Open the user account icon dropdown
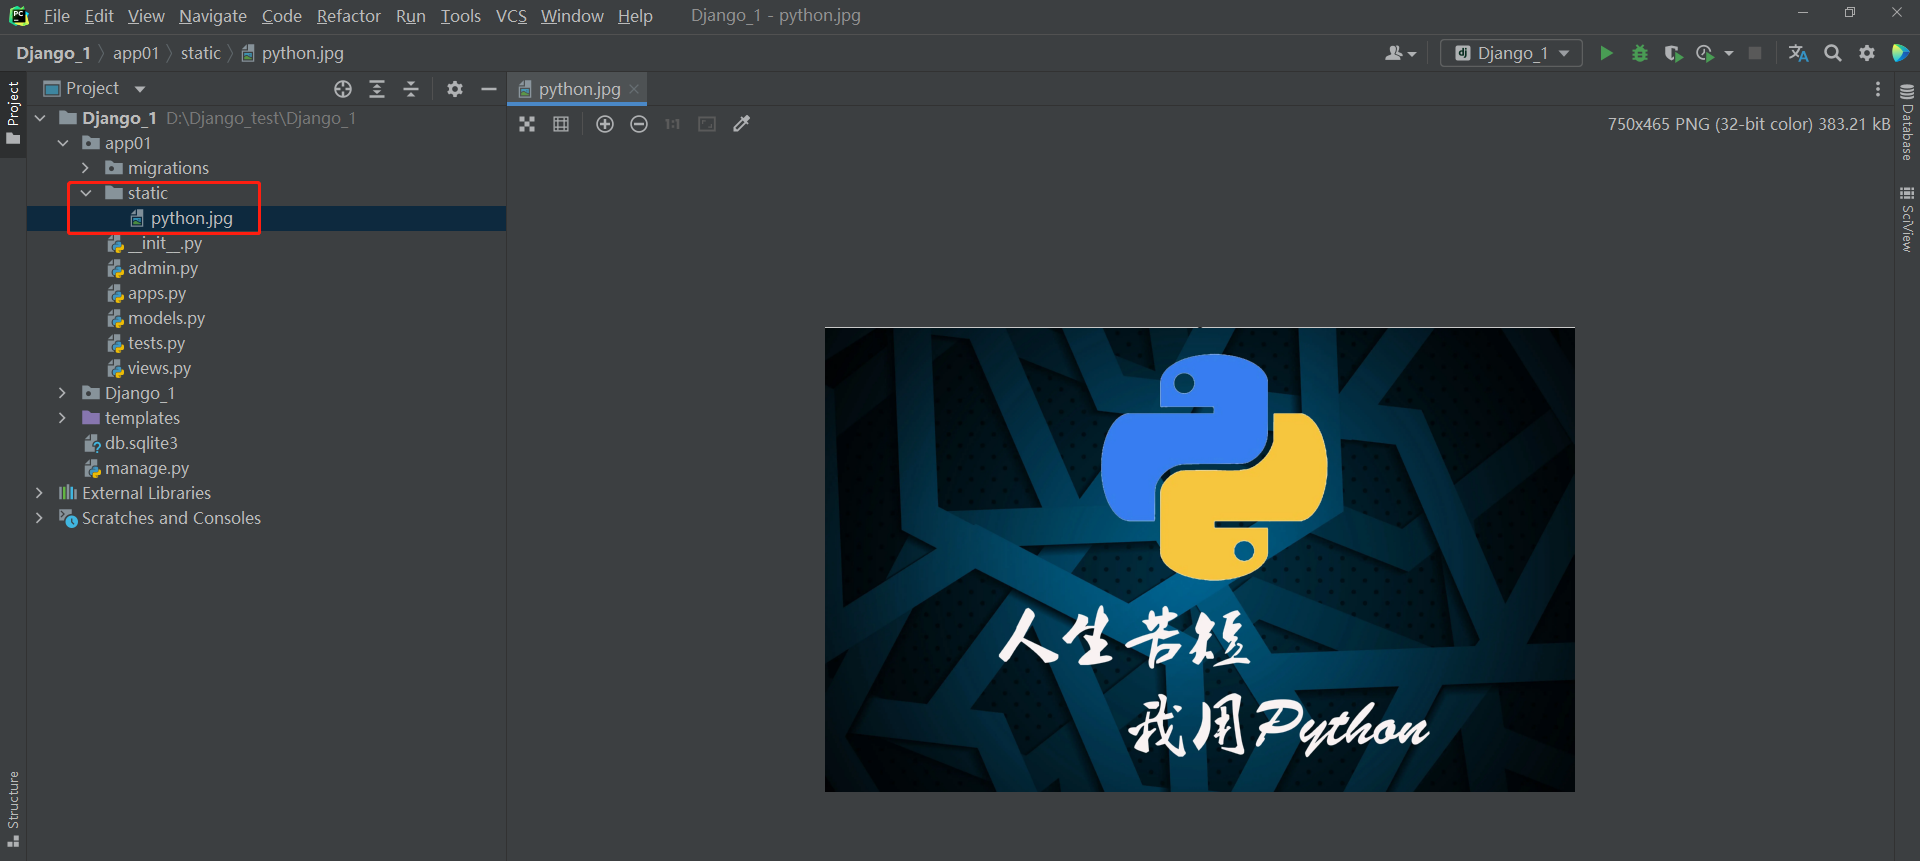 pyautogui.click(x=1400, y=53)
